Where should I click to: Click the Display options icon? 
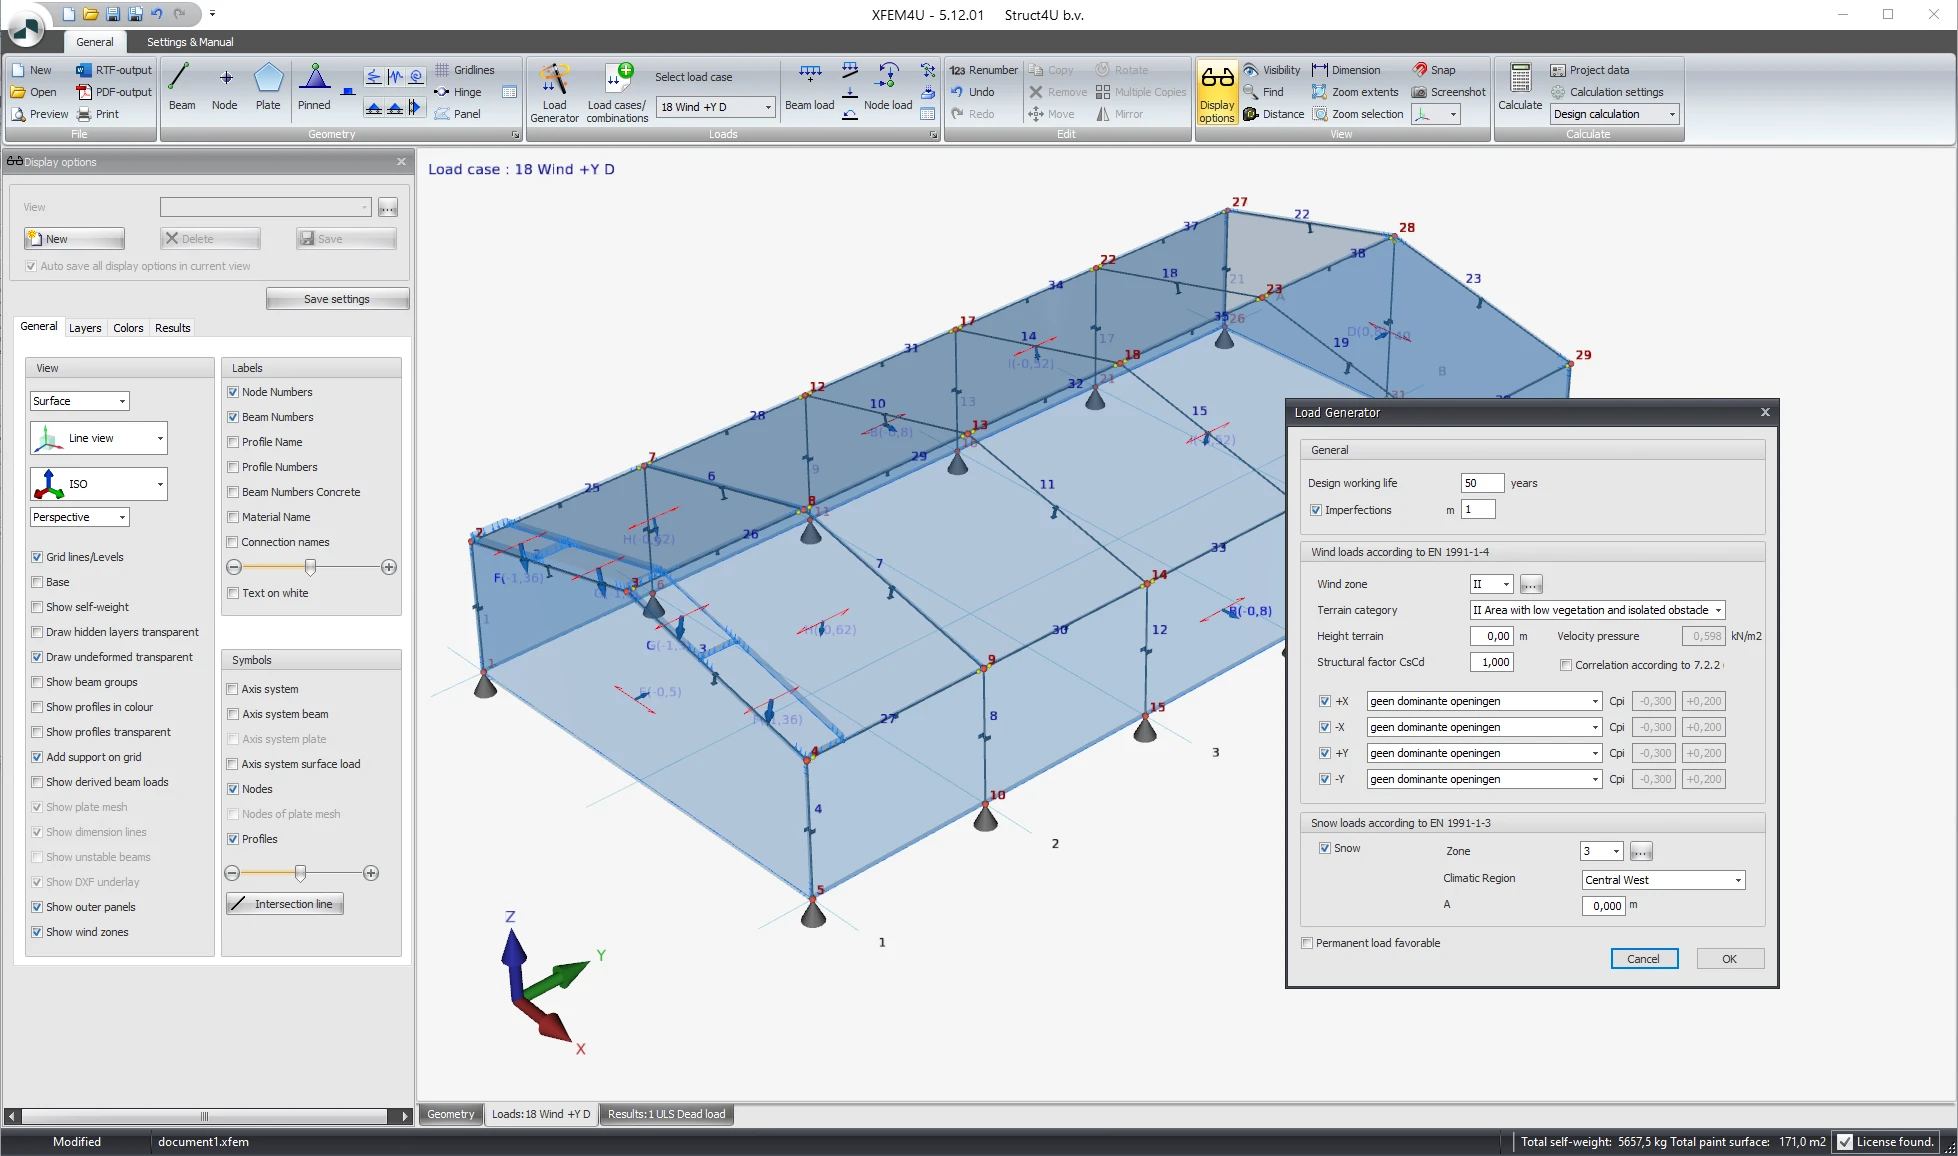(1217, 93)
